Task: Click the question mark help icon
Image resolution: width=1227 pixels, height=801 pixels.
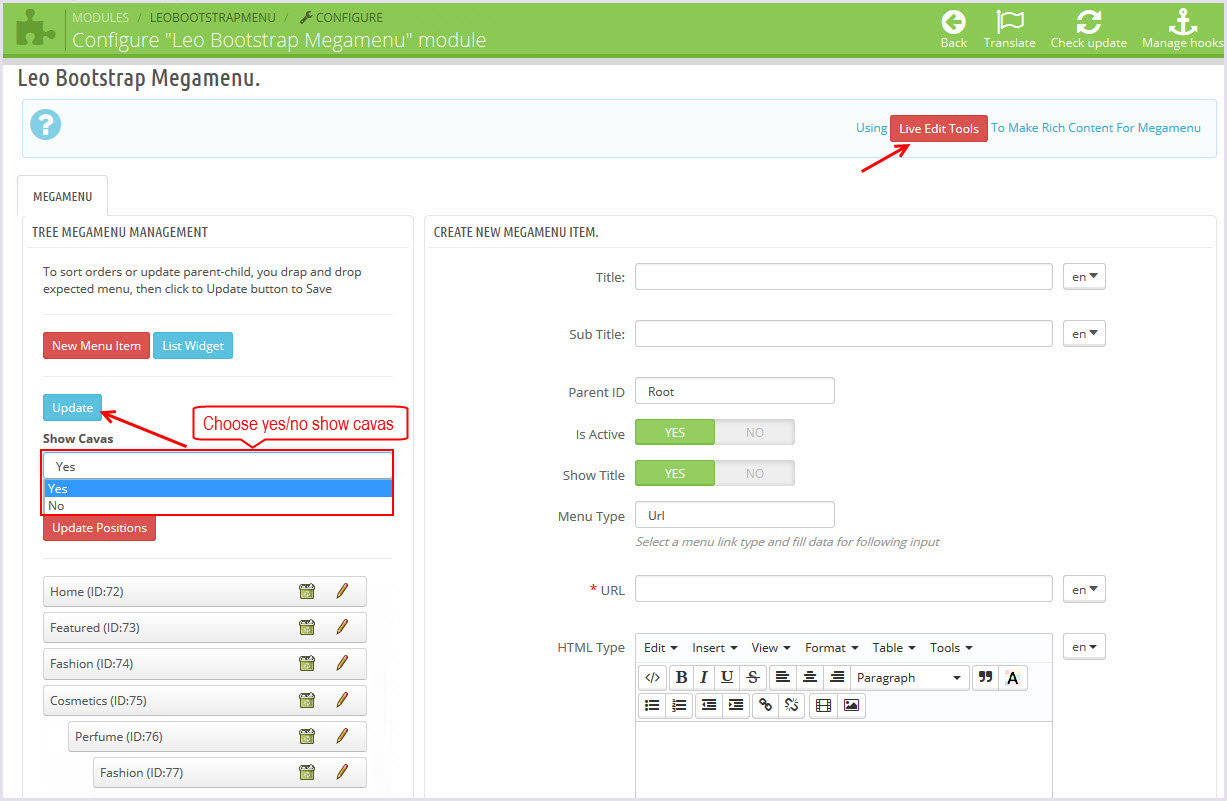Action: click(x=46, y=125)
